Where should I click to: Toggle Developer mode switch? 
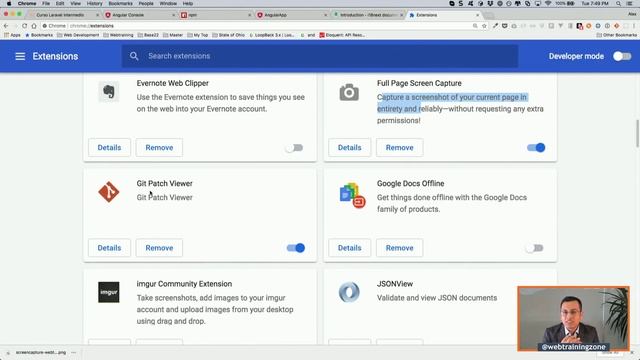point(622,56)
